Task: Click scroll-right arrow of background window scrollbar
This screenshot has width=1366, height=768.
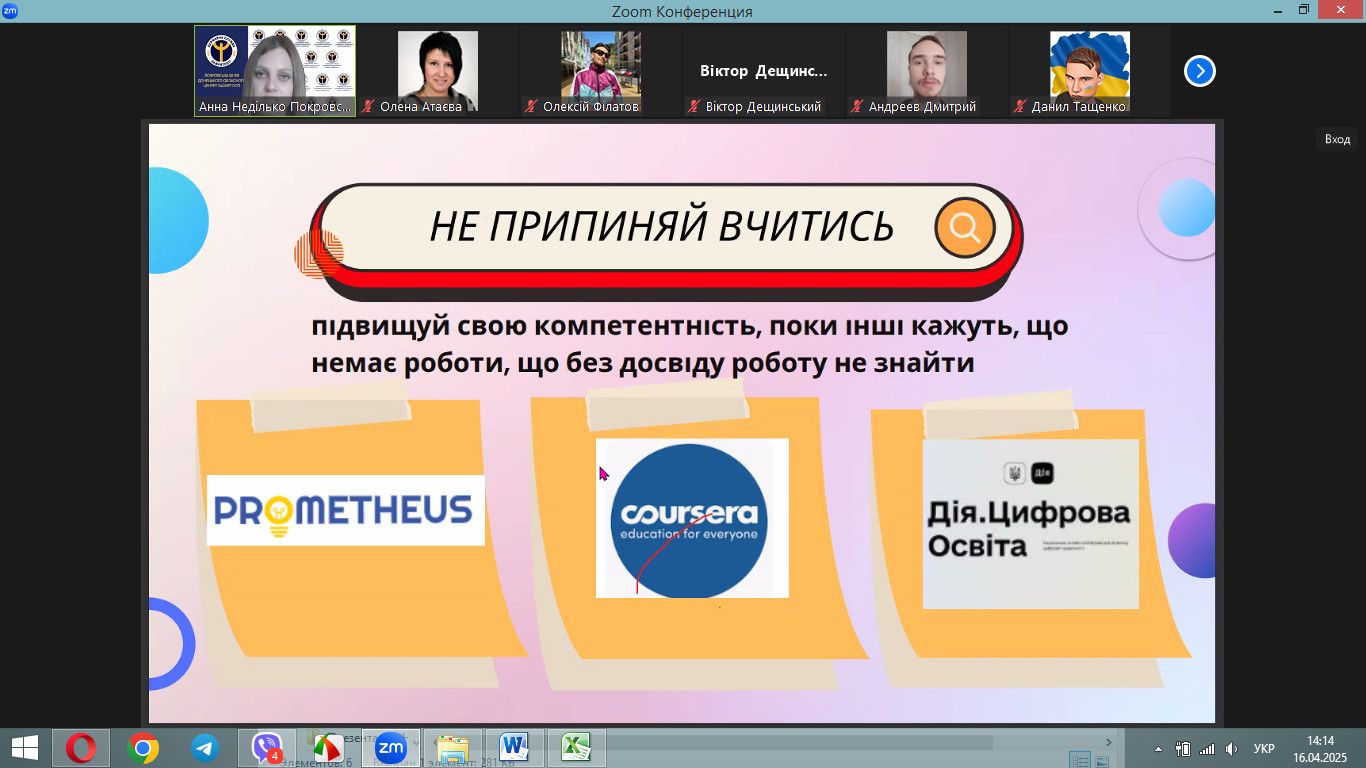Action: tap(1108, 742)
